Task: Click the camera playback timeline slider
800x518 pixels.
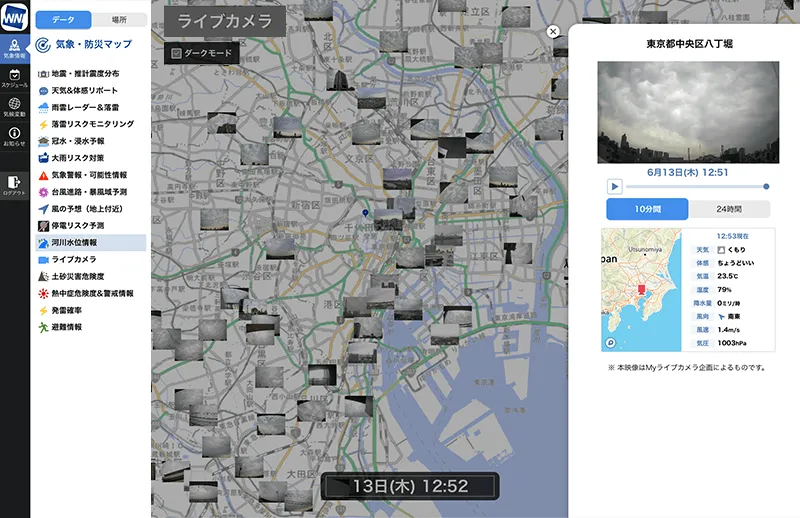Action: (697, 186)
